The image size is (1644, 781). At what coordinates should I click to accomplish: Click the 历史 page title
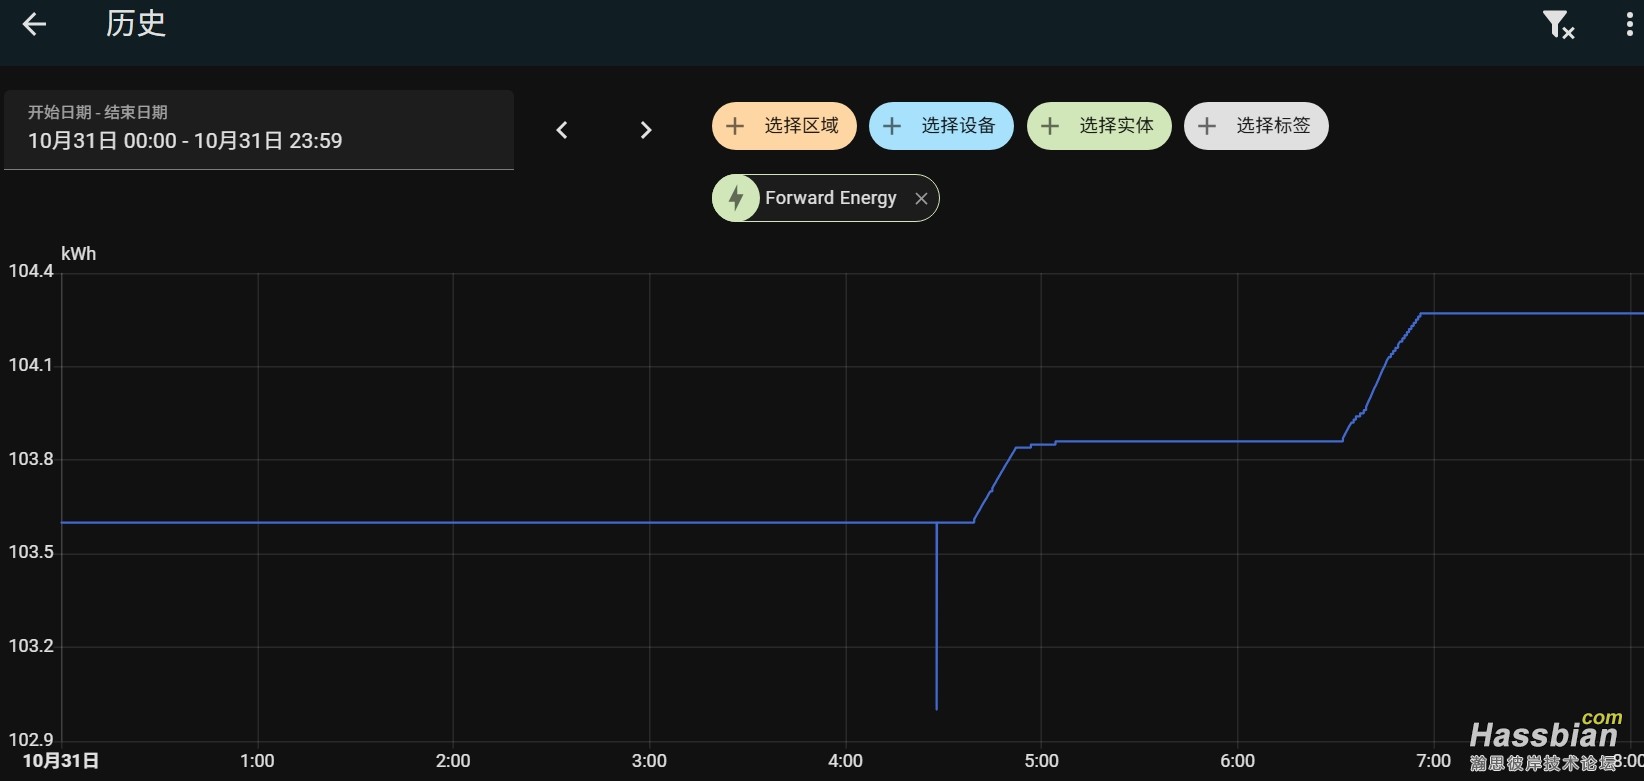point(136,24)
